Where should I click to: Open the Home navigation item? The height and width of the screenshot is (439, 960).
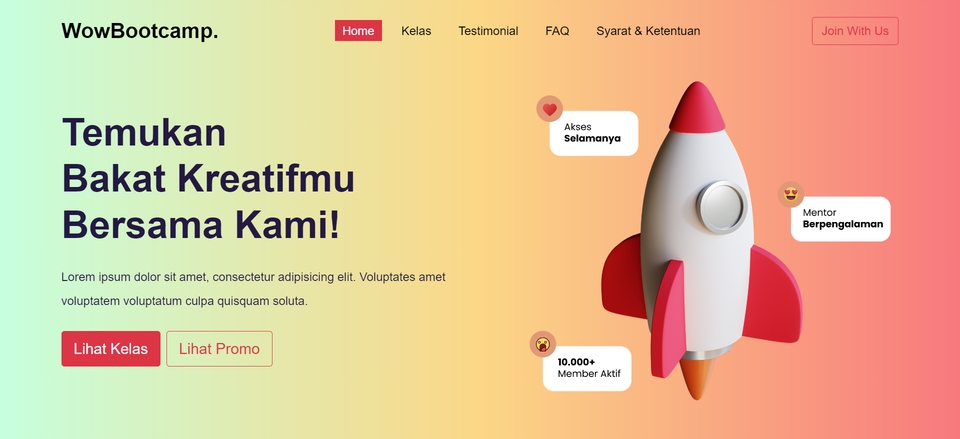[x=358, y=31]
